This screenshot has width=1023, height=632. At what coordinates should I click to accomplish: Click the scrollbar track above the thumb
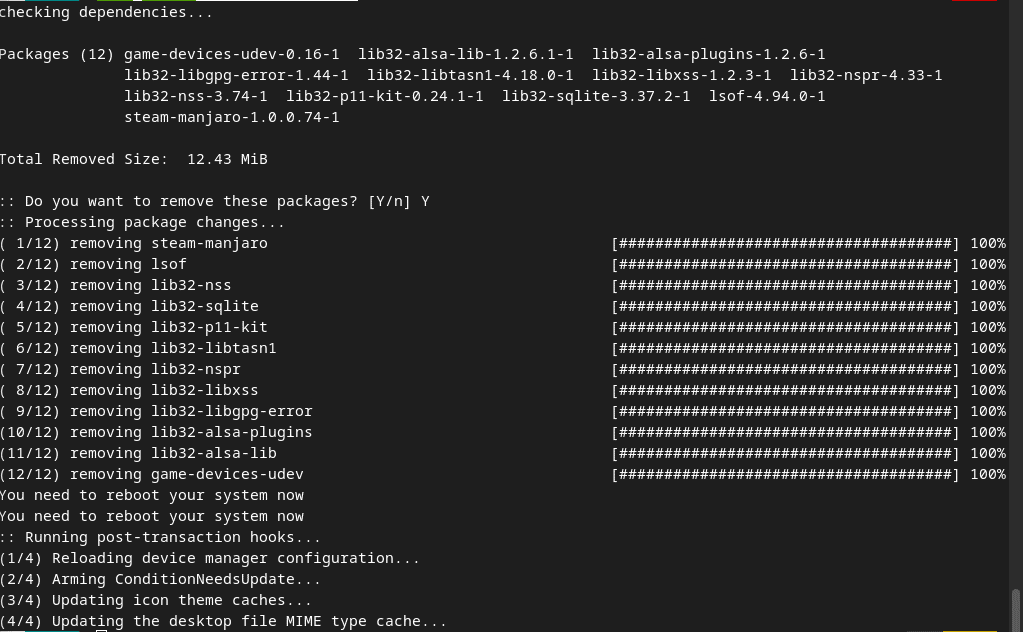coord(1016,293)
